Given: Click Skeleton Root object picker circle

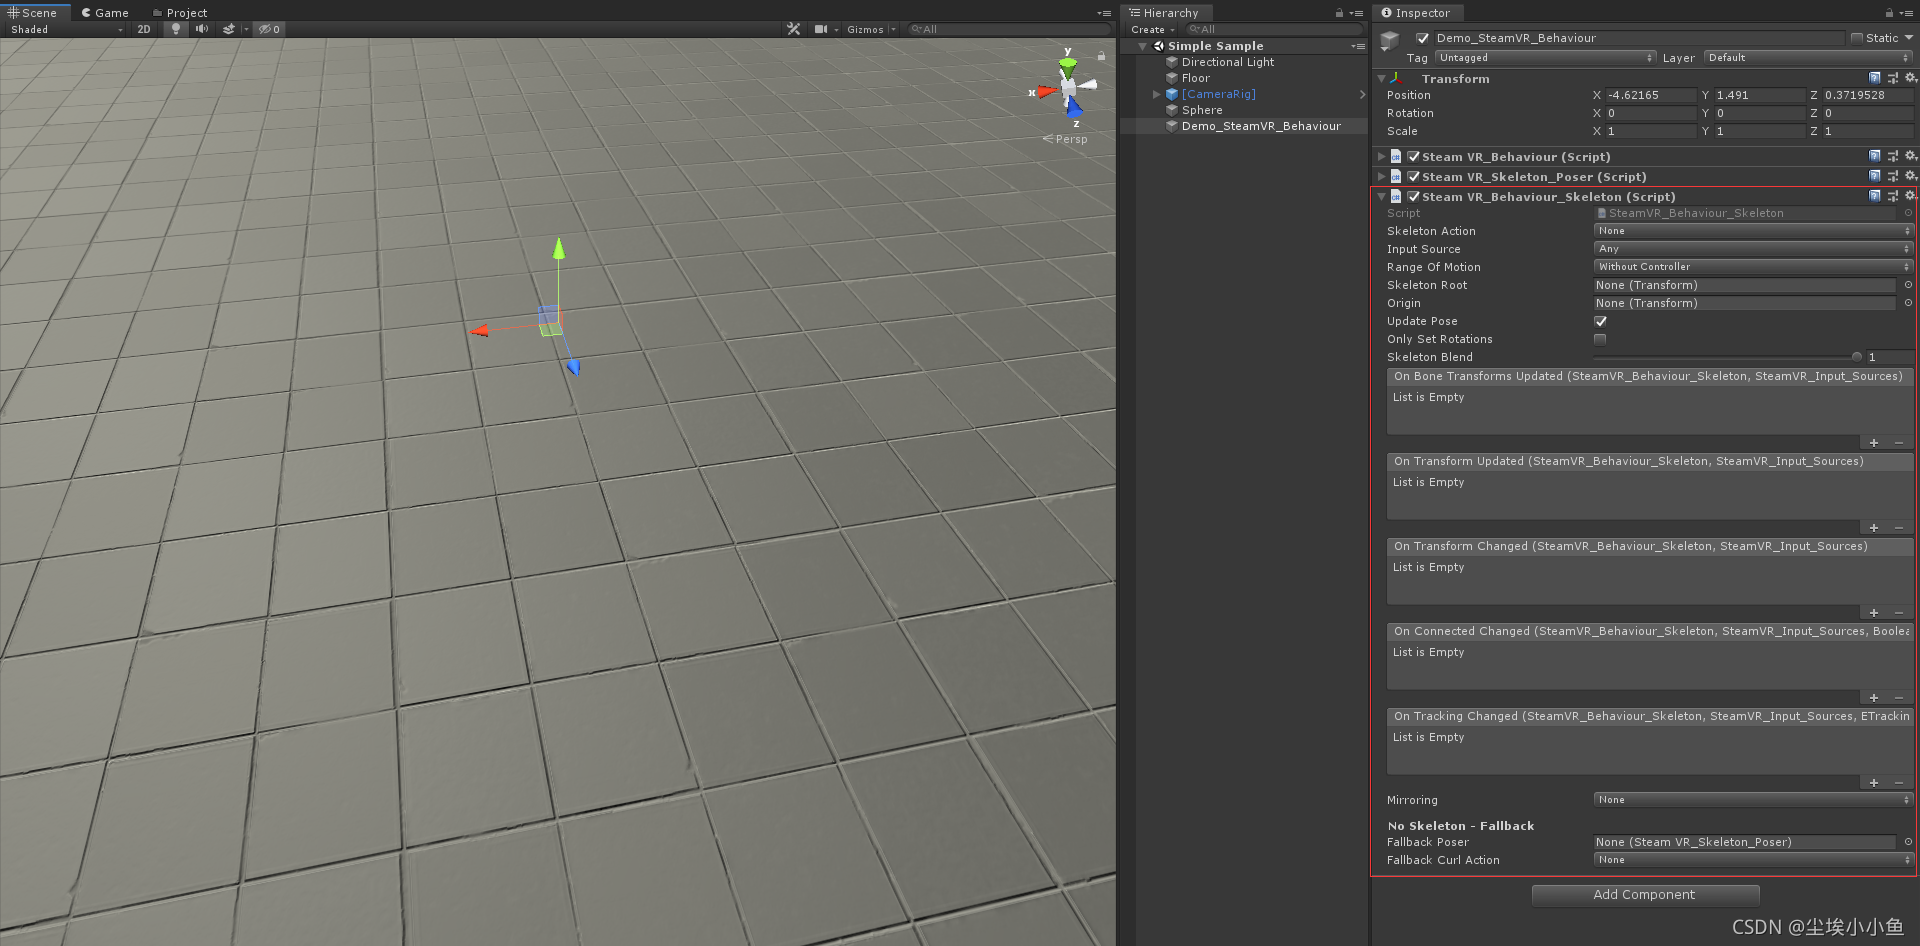Looking at the screenshot, I should click(x=1908, y=285).
